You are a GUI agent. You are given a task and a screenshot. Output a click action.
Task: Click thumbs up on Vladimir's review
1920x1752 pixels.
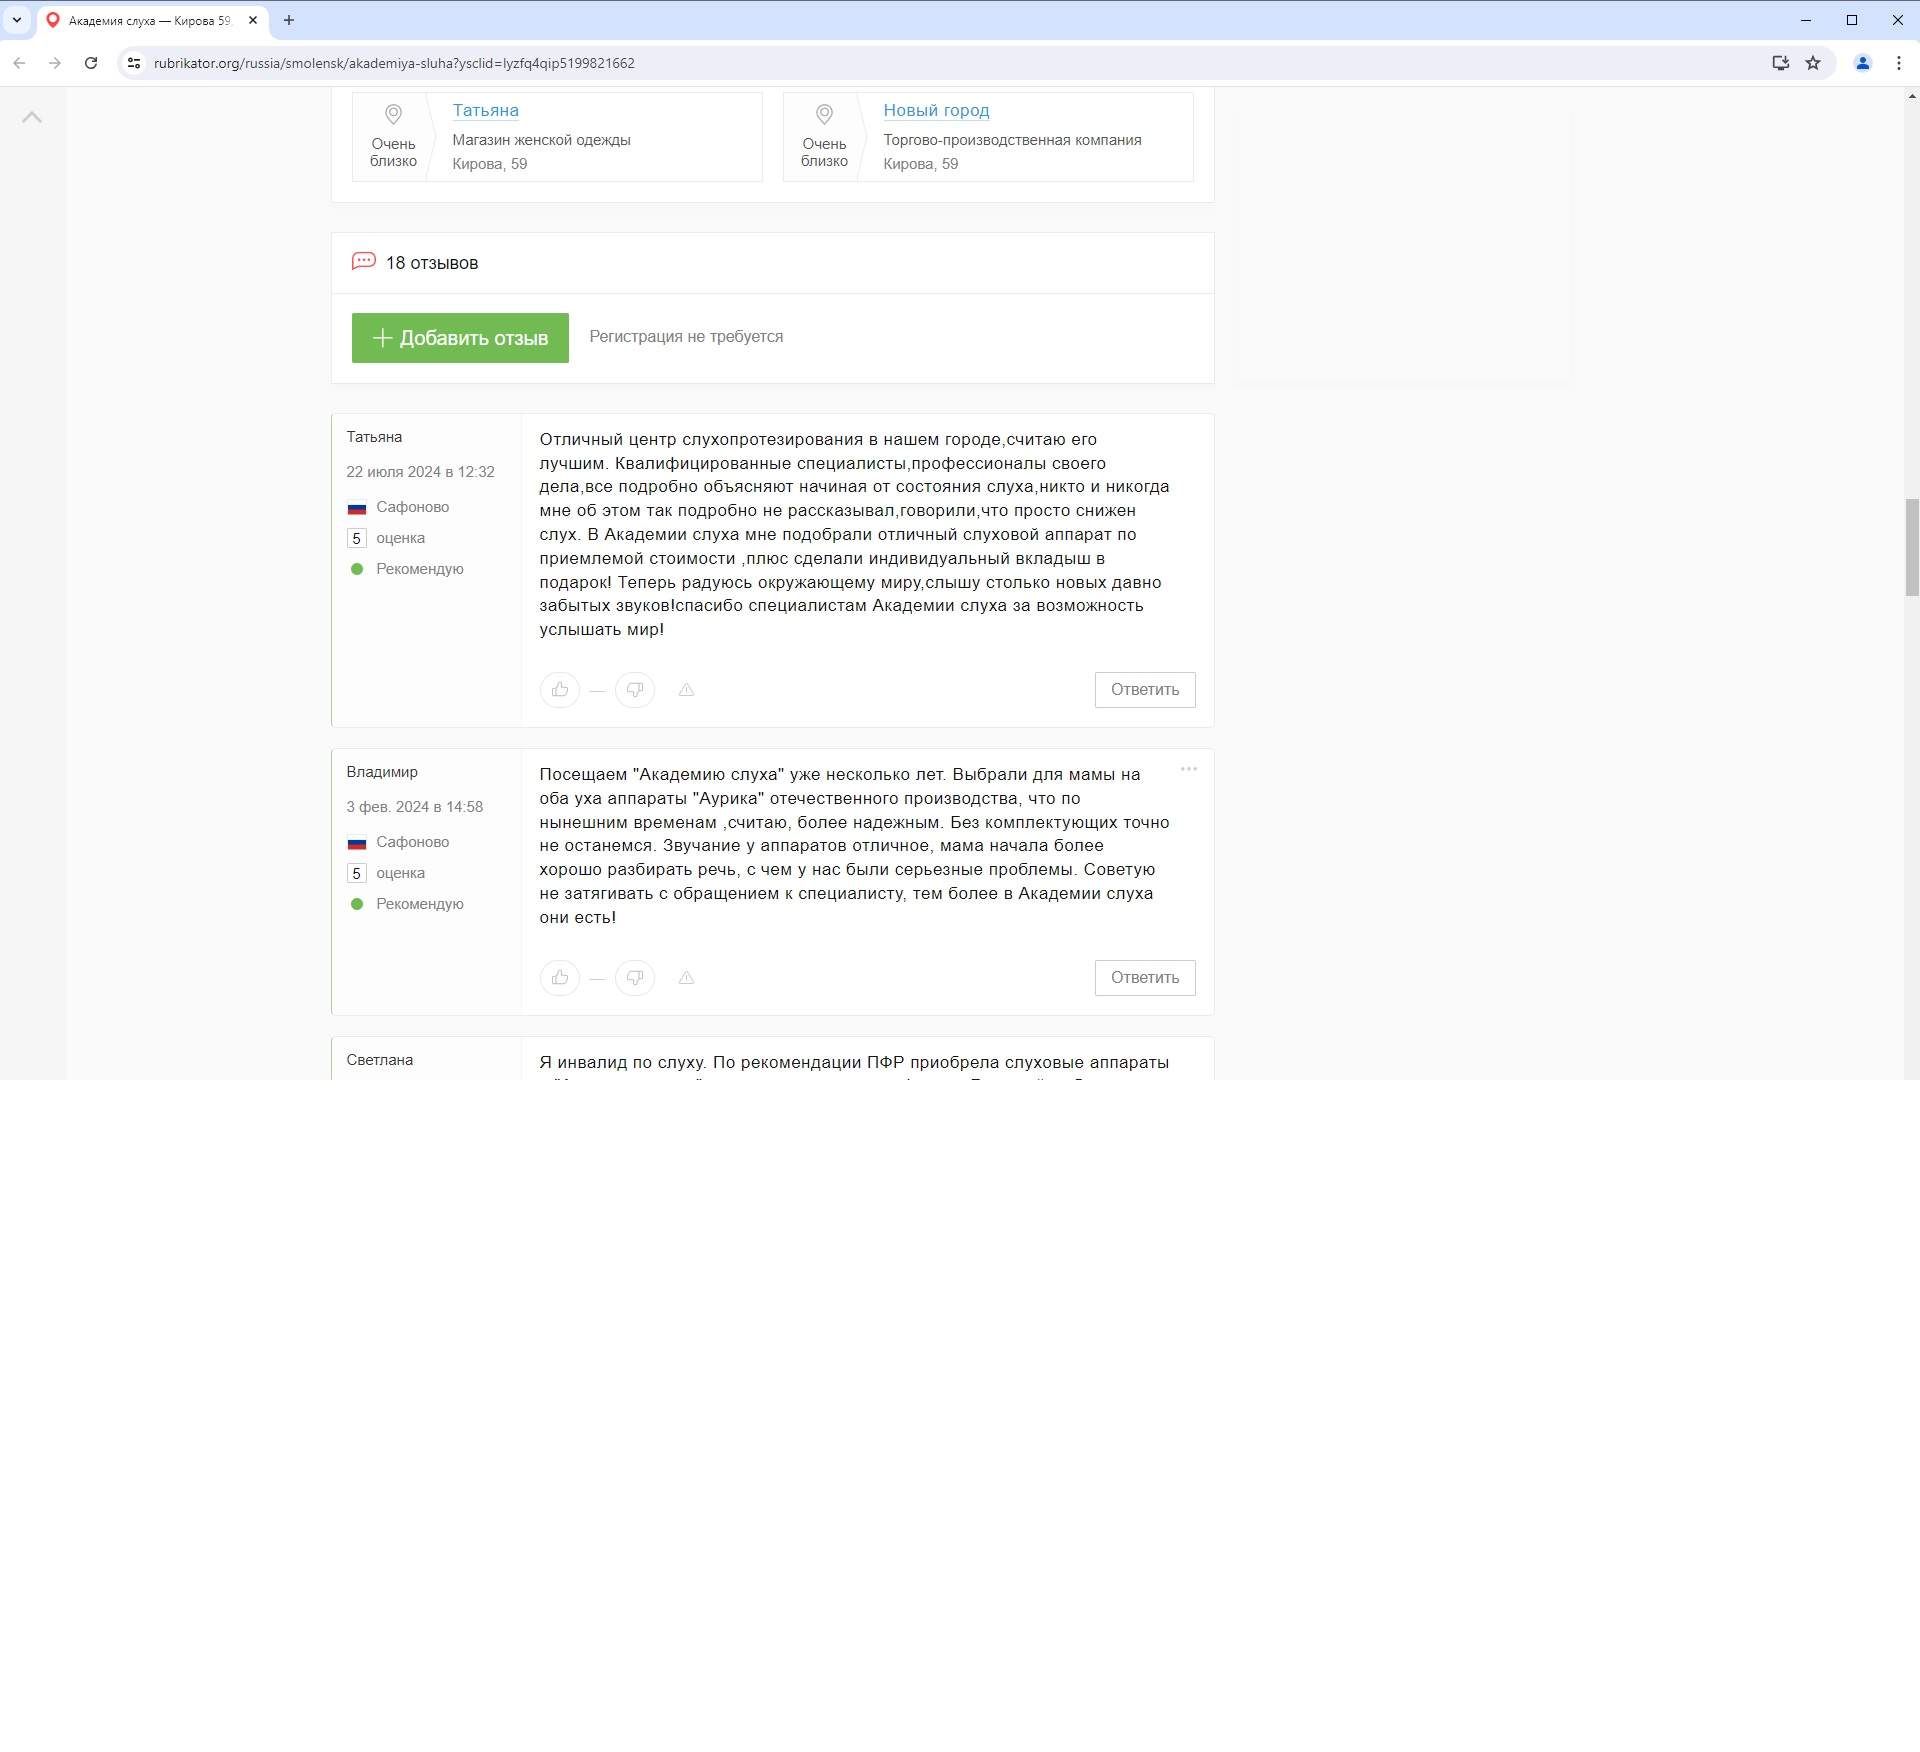pos(559,978)
